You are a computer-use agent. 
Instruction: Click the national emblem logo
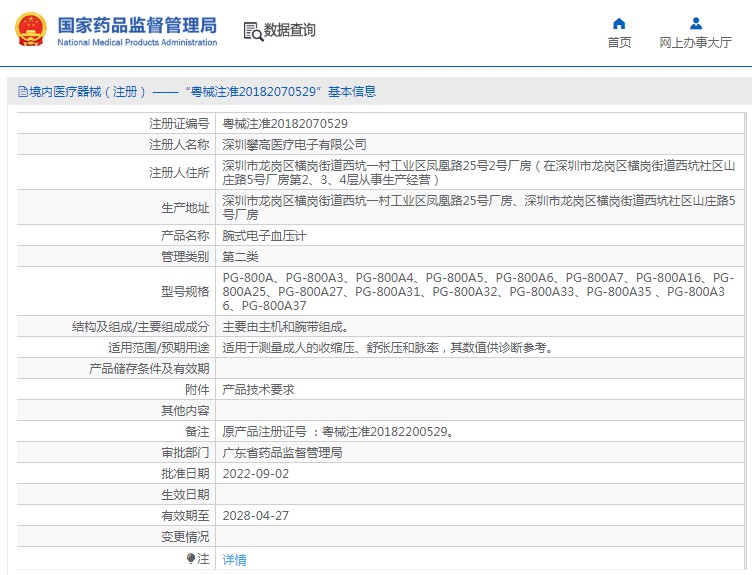coord(31,30)
